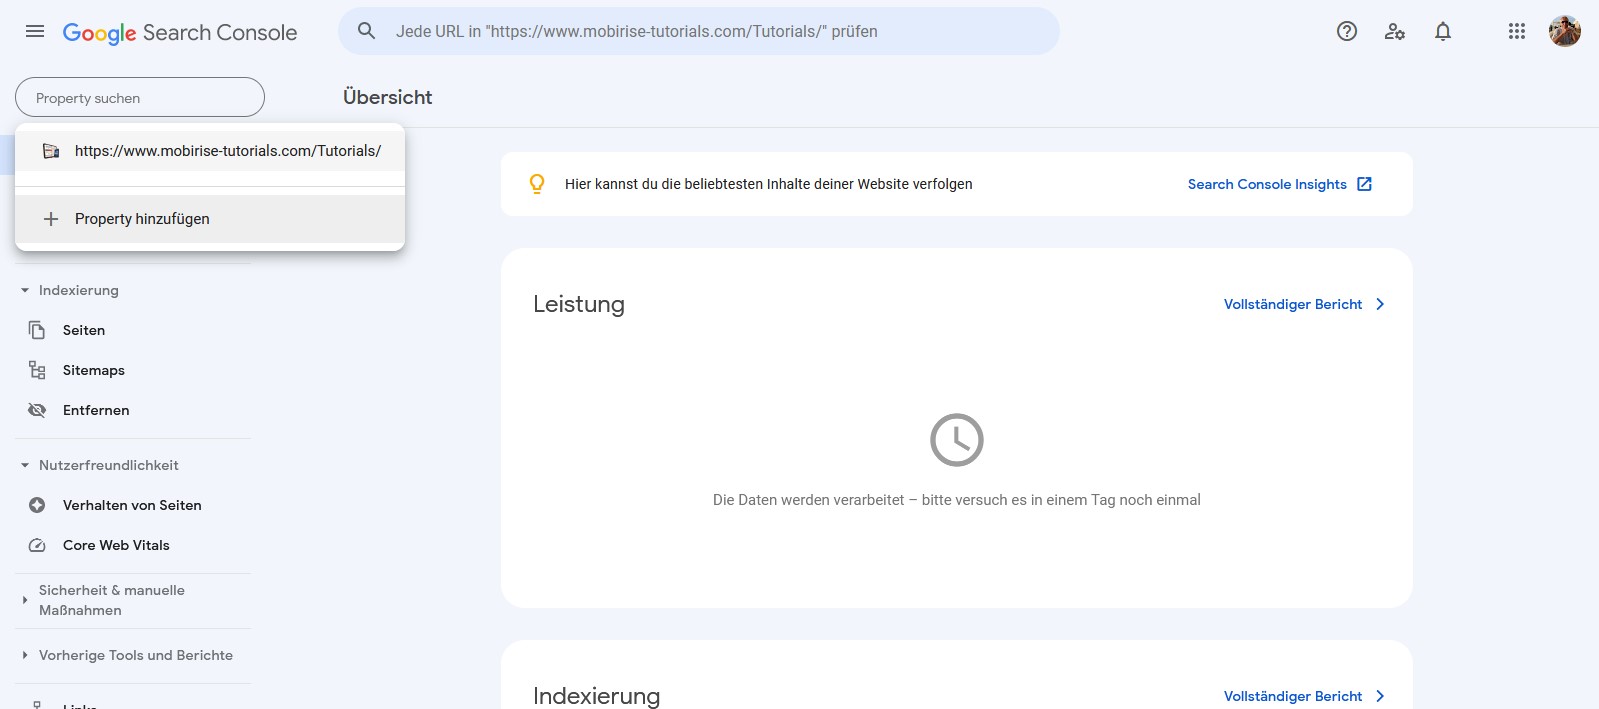Click the 'Die Daten werden verarbeitet' message
This screenshot has width=1599, height=709.
[x=957, y=500]
